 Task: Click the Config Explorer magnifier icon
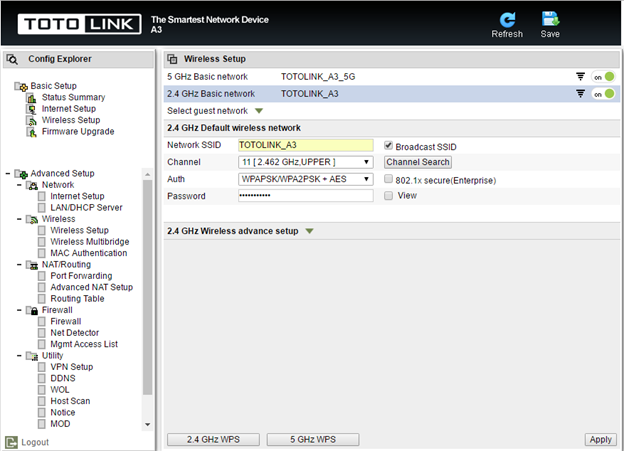12,59
